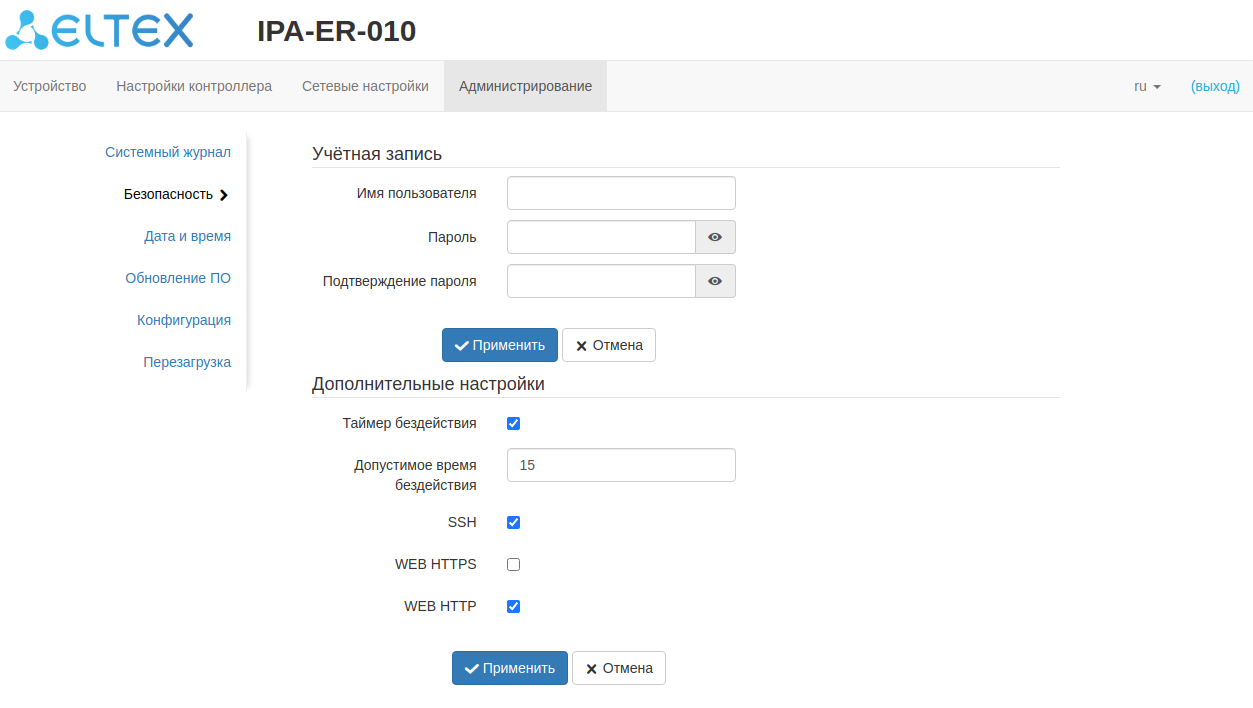Disable the Таймер бездействия checkbox
The image size is (1253, 708).
pyautogui.click(x=514, y=423)
